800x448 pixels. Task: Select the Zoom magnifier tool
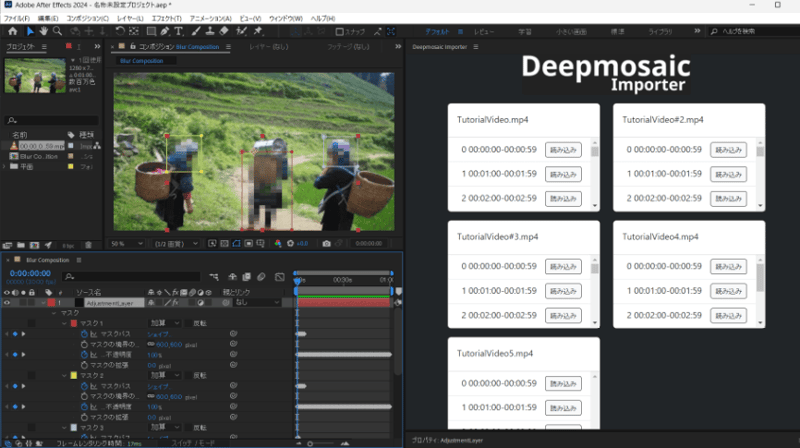point(58,31)
